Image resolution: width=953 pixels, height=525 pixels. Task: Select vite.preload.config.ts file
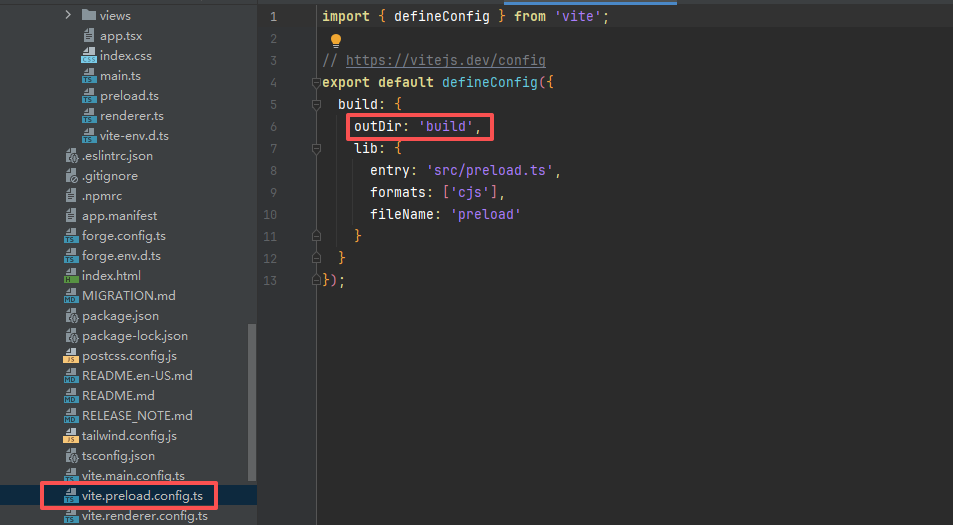pos(142,496)
